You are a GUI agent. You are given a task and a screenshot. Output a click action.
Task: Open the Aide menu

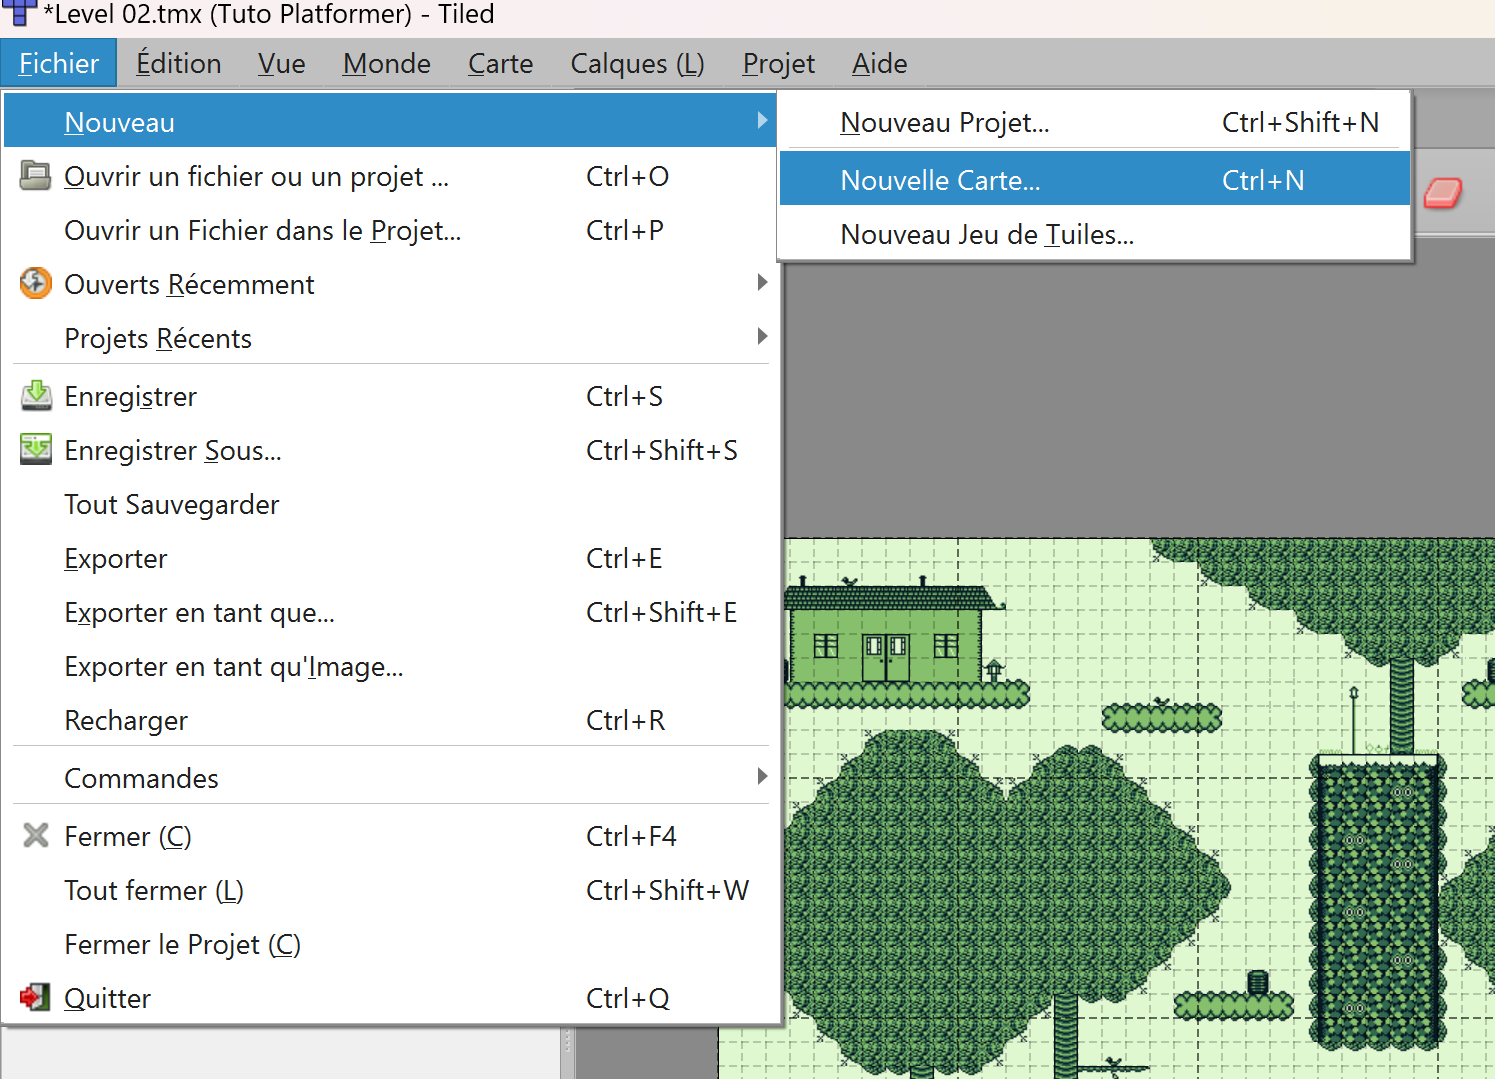point(879,64)
